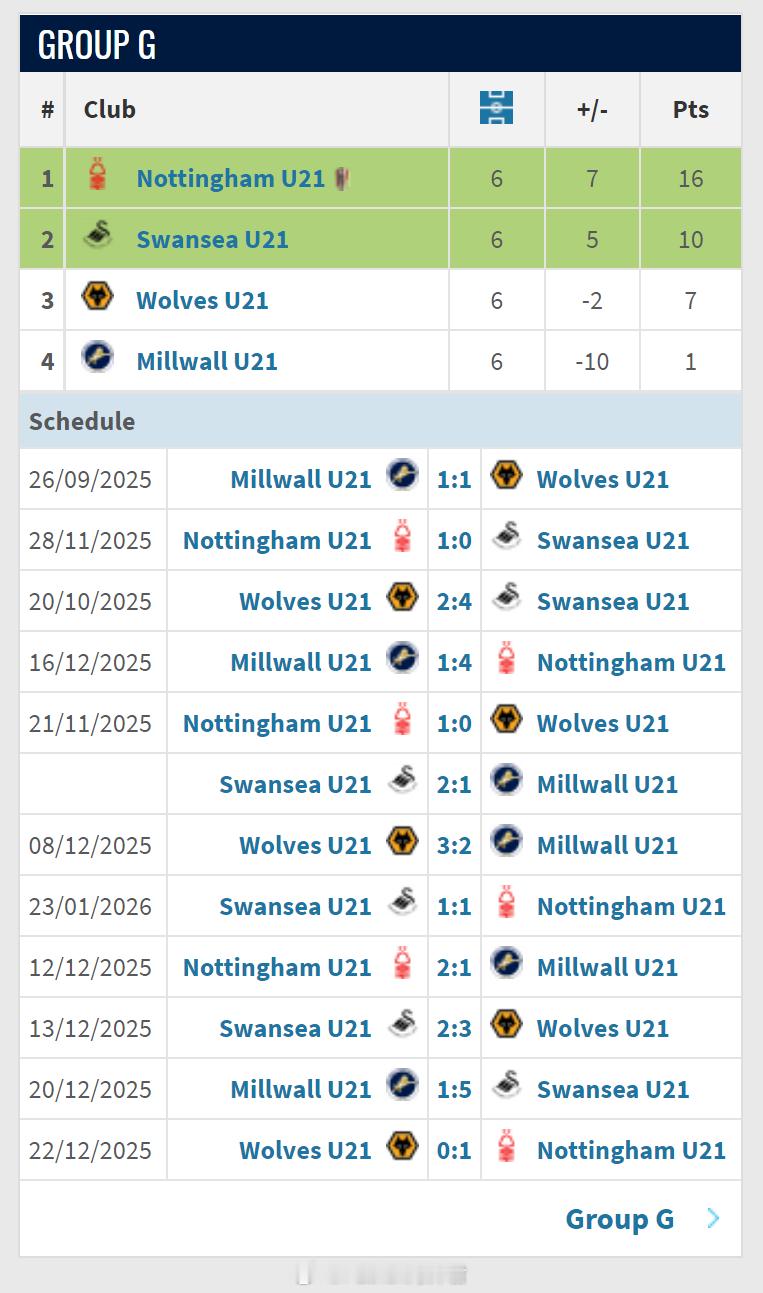Open the 0:1 Wolves vs Nottingham result
Screen dimensions: 763x1293
[454, 1150]
